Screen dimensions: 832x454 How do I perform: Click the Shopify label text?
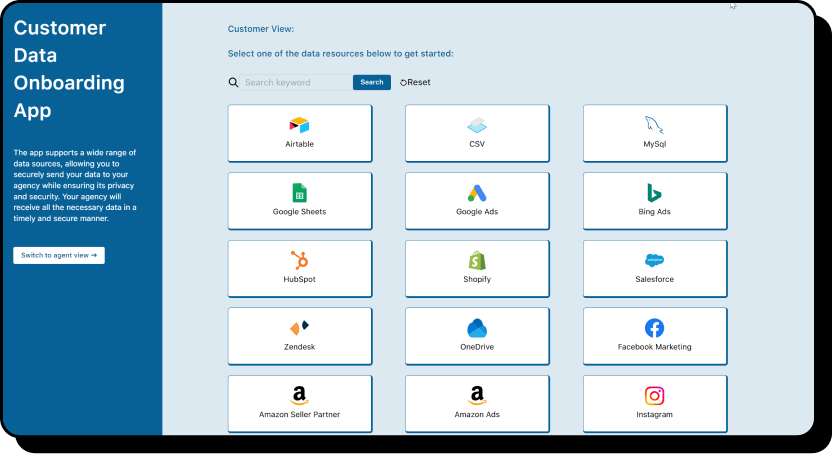[x=477, y=280]
